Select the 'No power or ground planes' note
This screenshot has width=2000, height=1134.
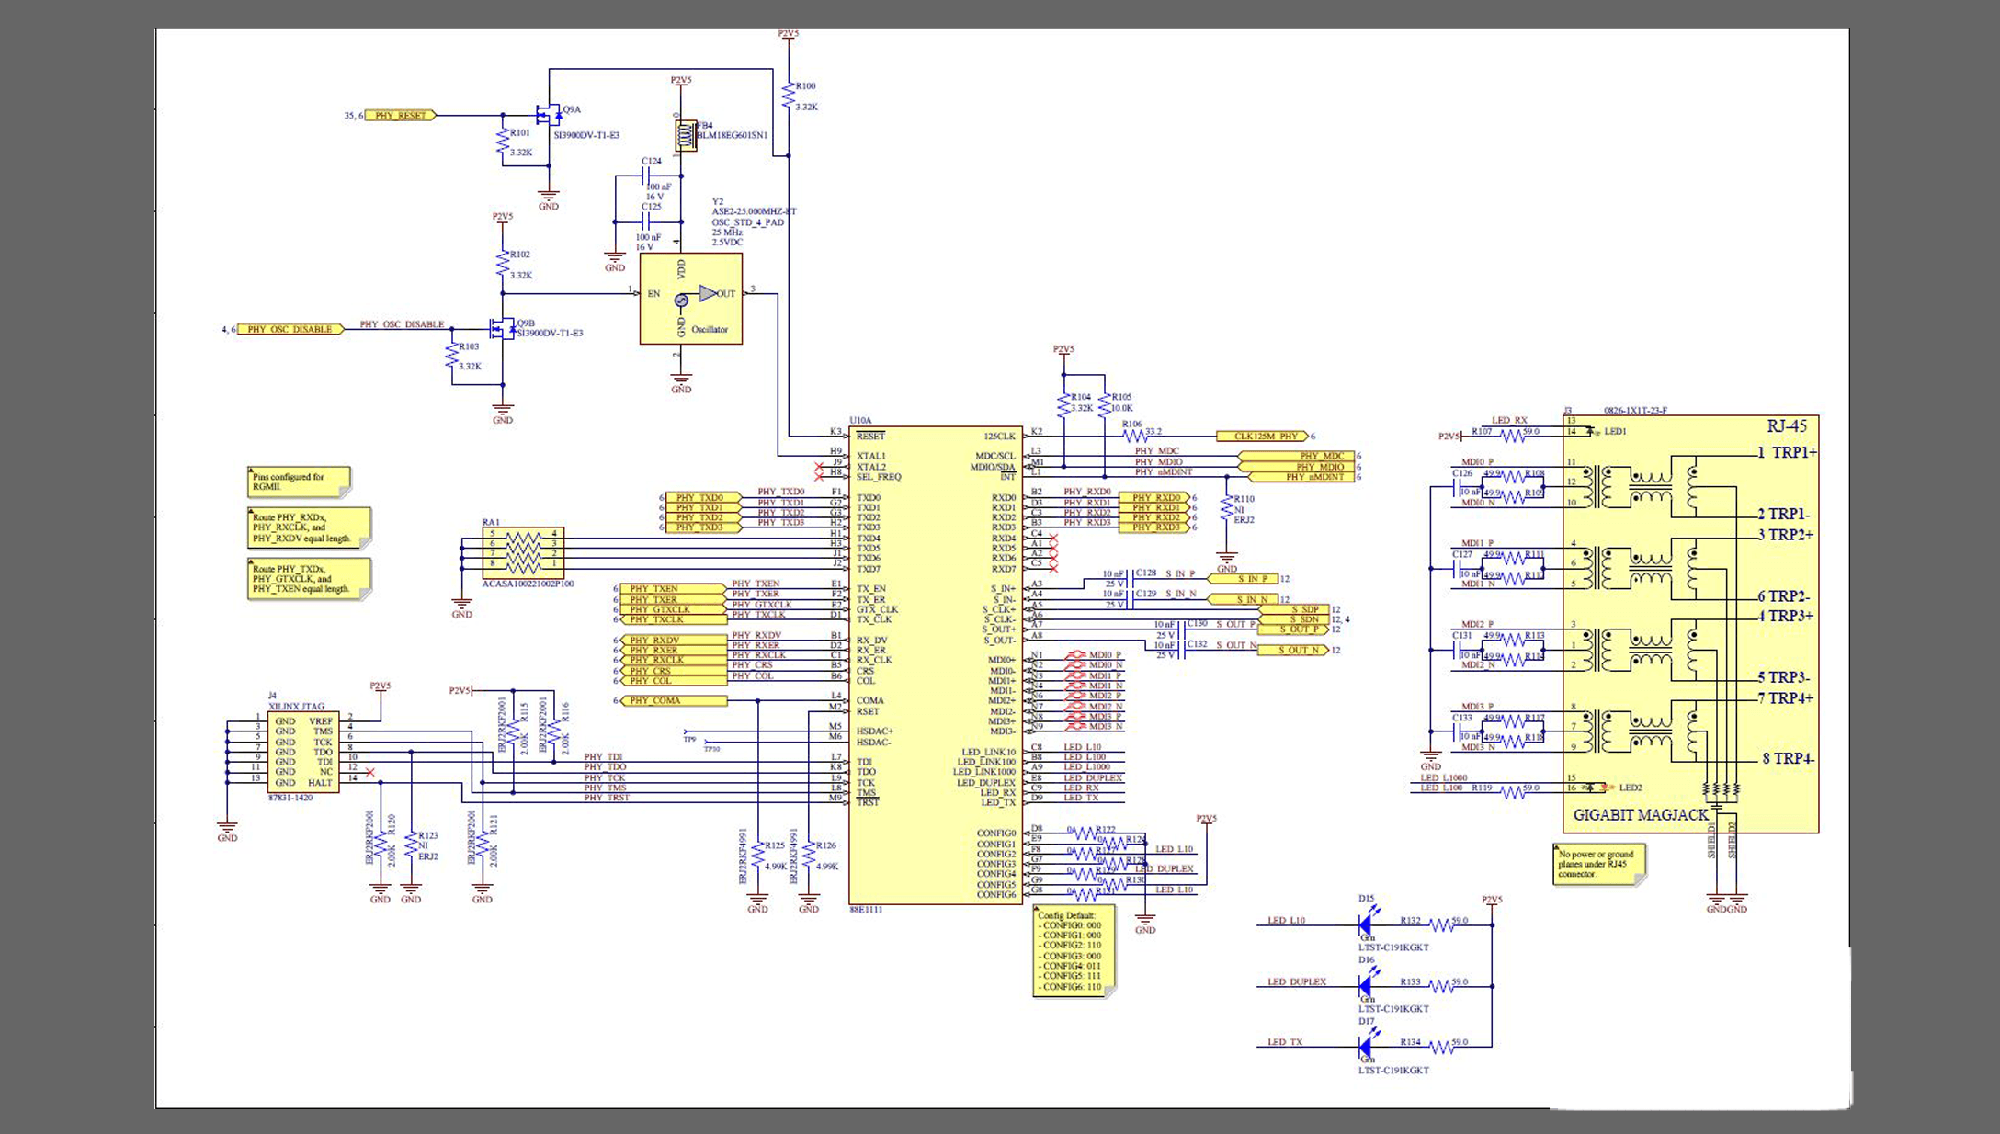point(1599,865)
